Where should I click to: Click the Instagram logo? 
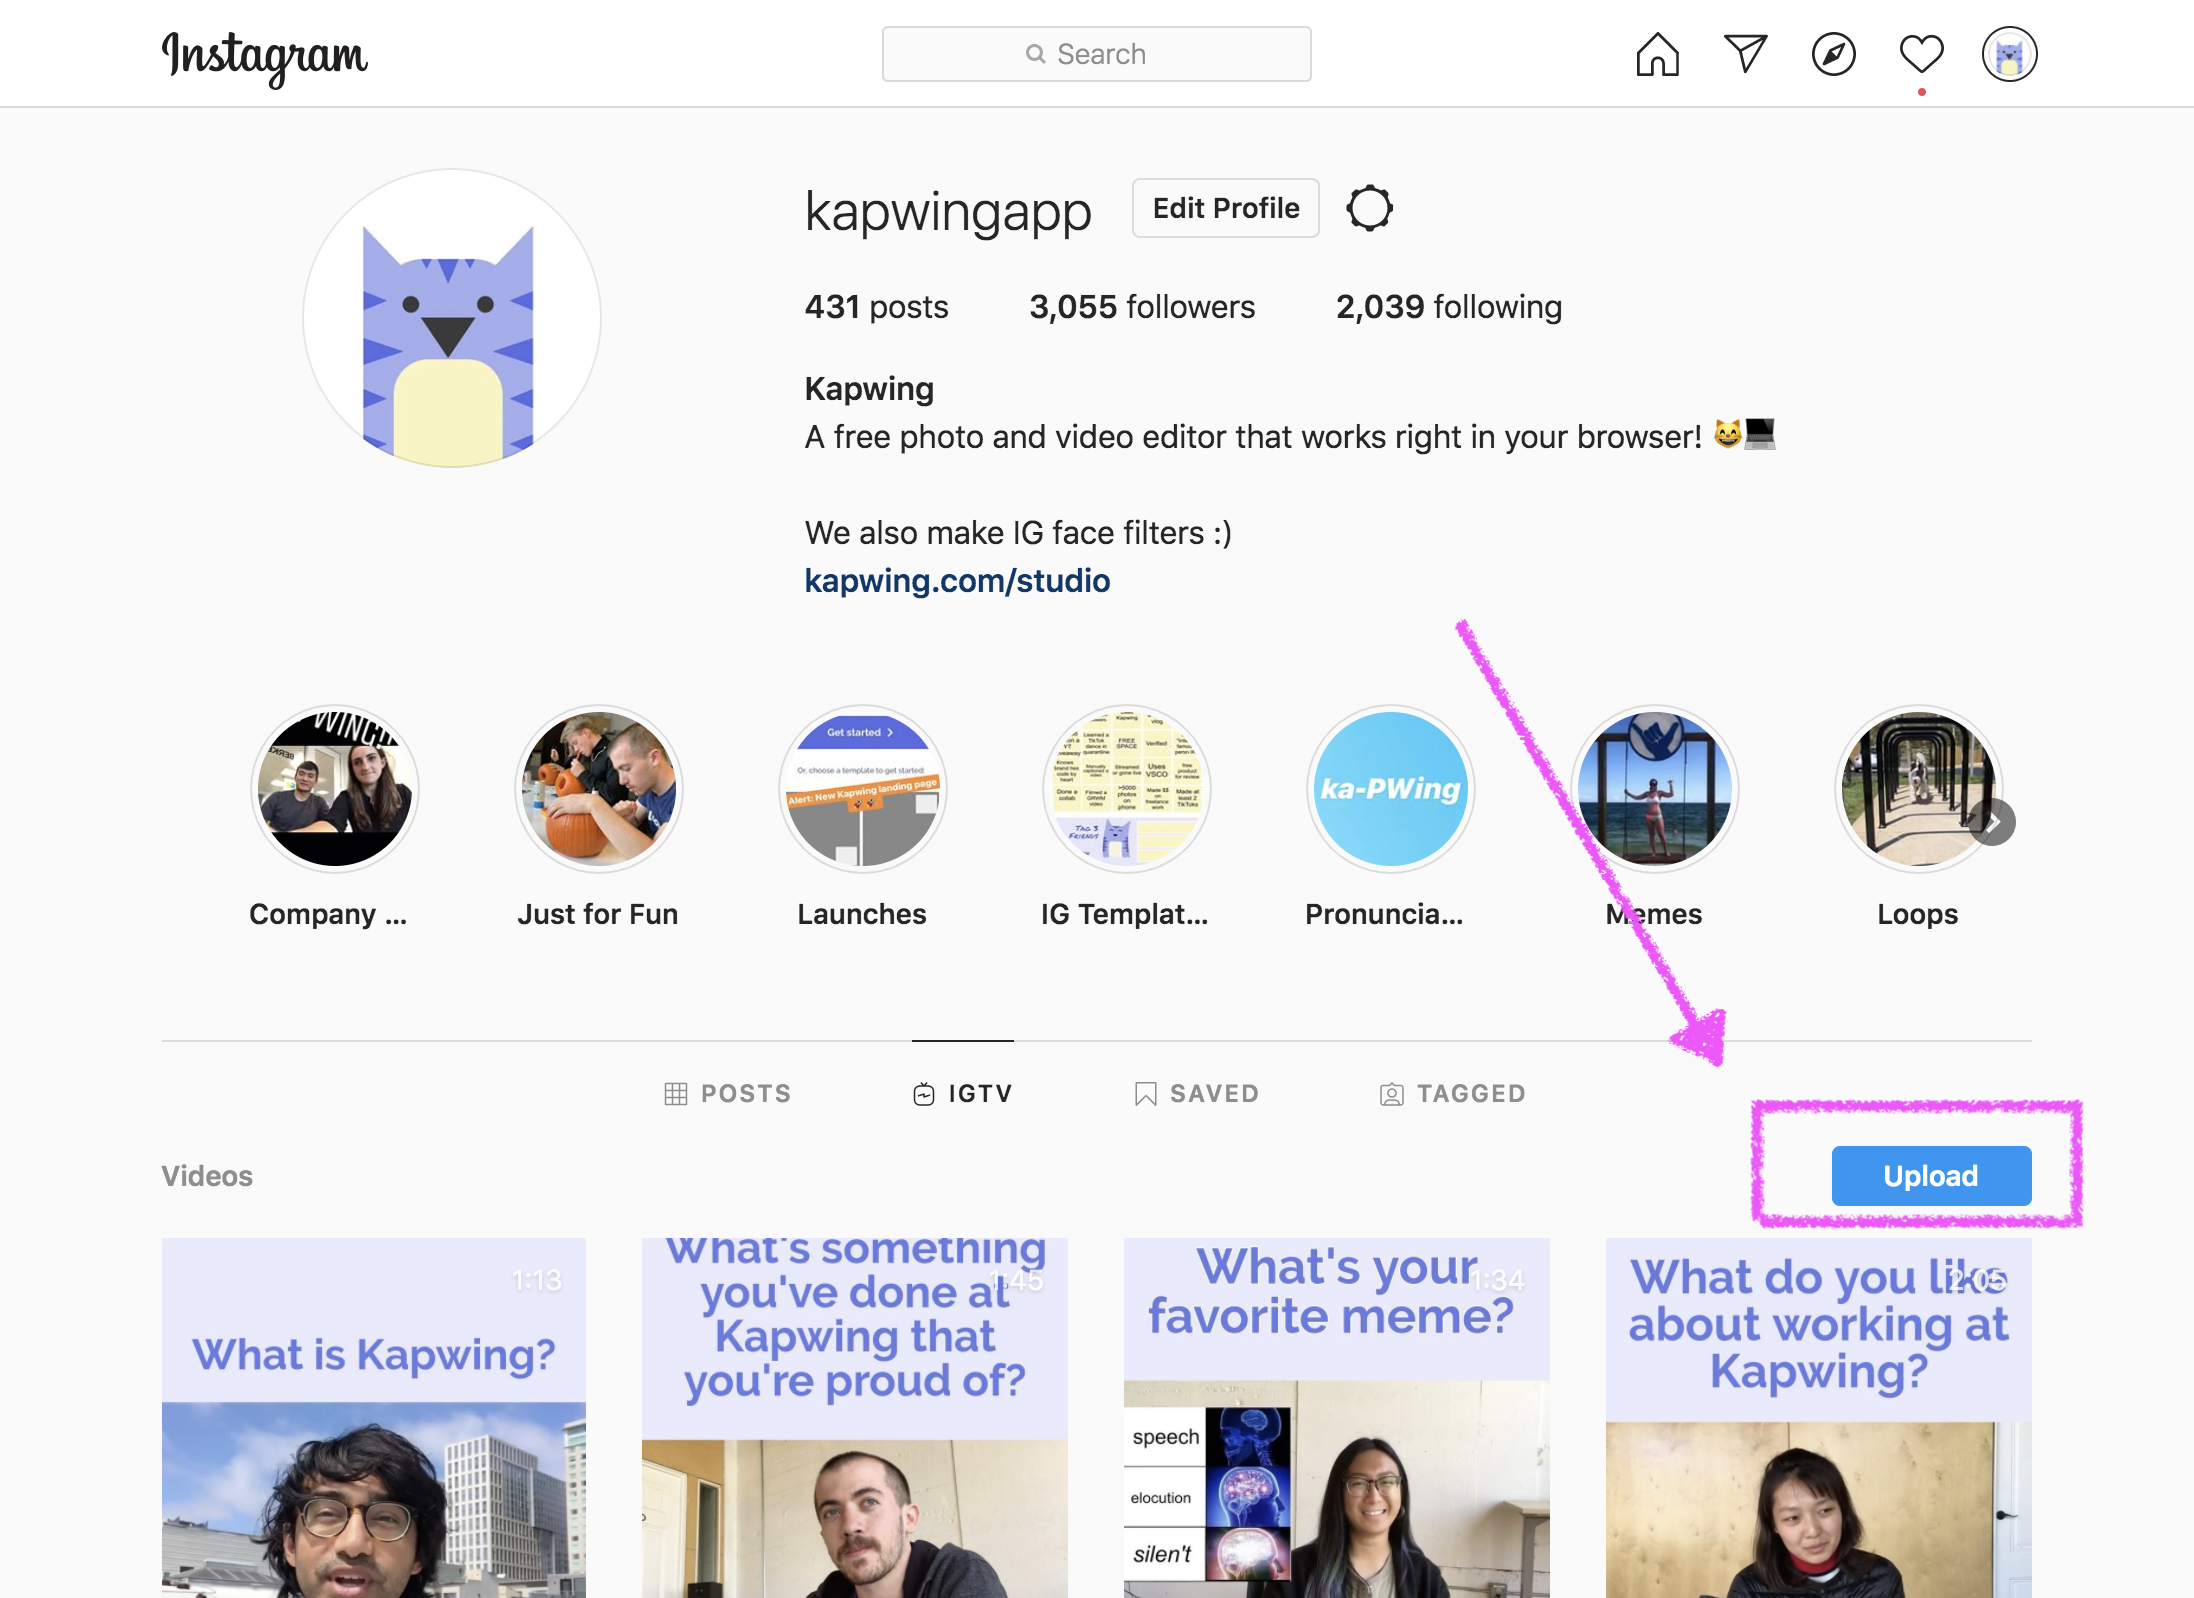click(x=265, y=56)
